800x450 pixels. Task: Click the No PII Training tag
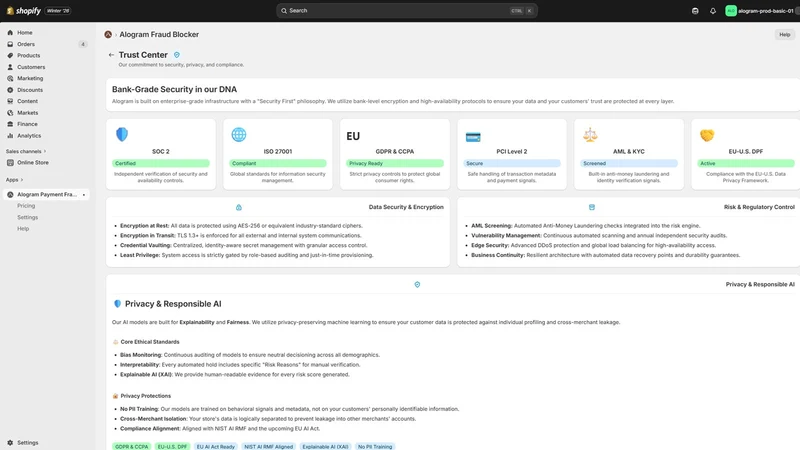pos(375,446)
